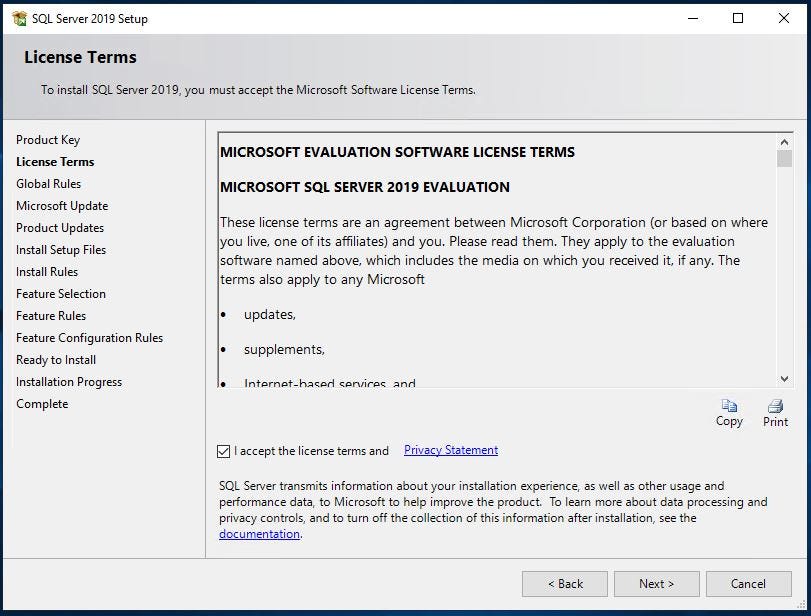Viewport: 811px width, 616px height.
Task: Select the Microsoft Update step
Action: [x=62, y=206]
